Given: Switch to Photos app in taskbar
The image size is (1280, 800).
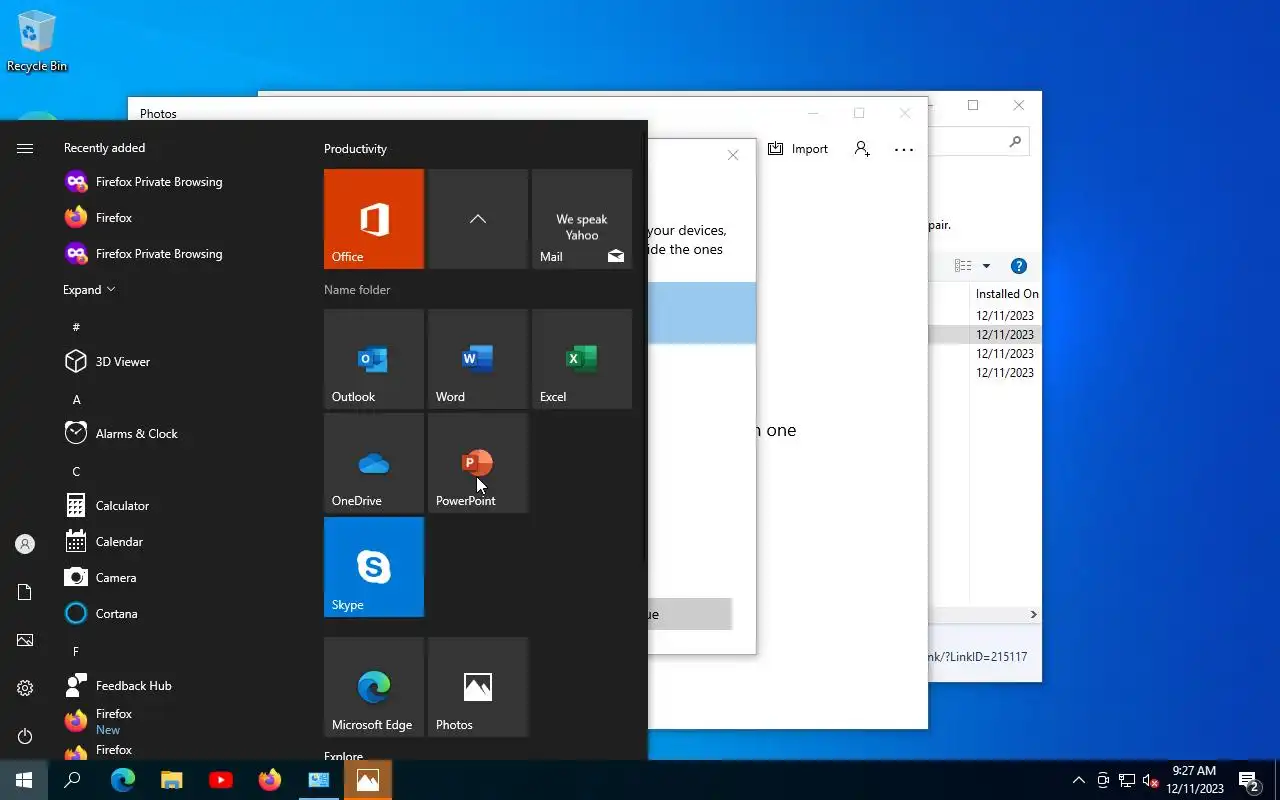Looking at the screenshot, I should coord(368,780).
